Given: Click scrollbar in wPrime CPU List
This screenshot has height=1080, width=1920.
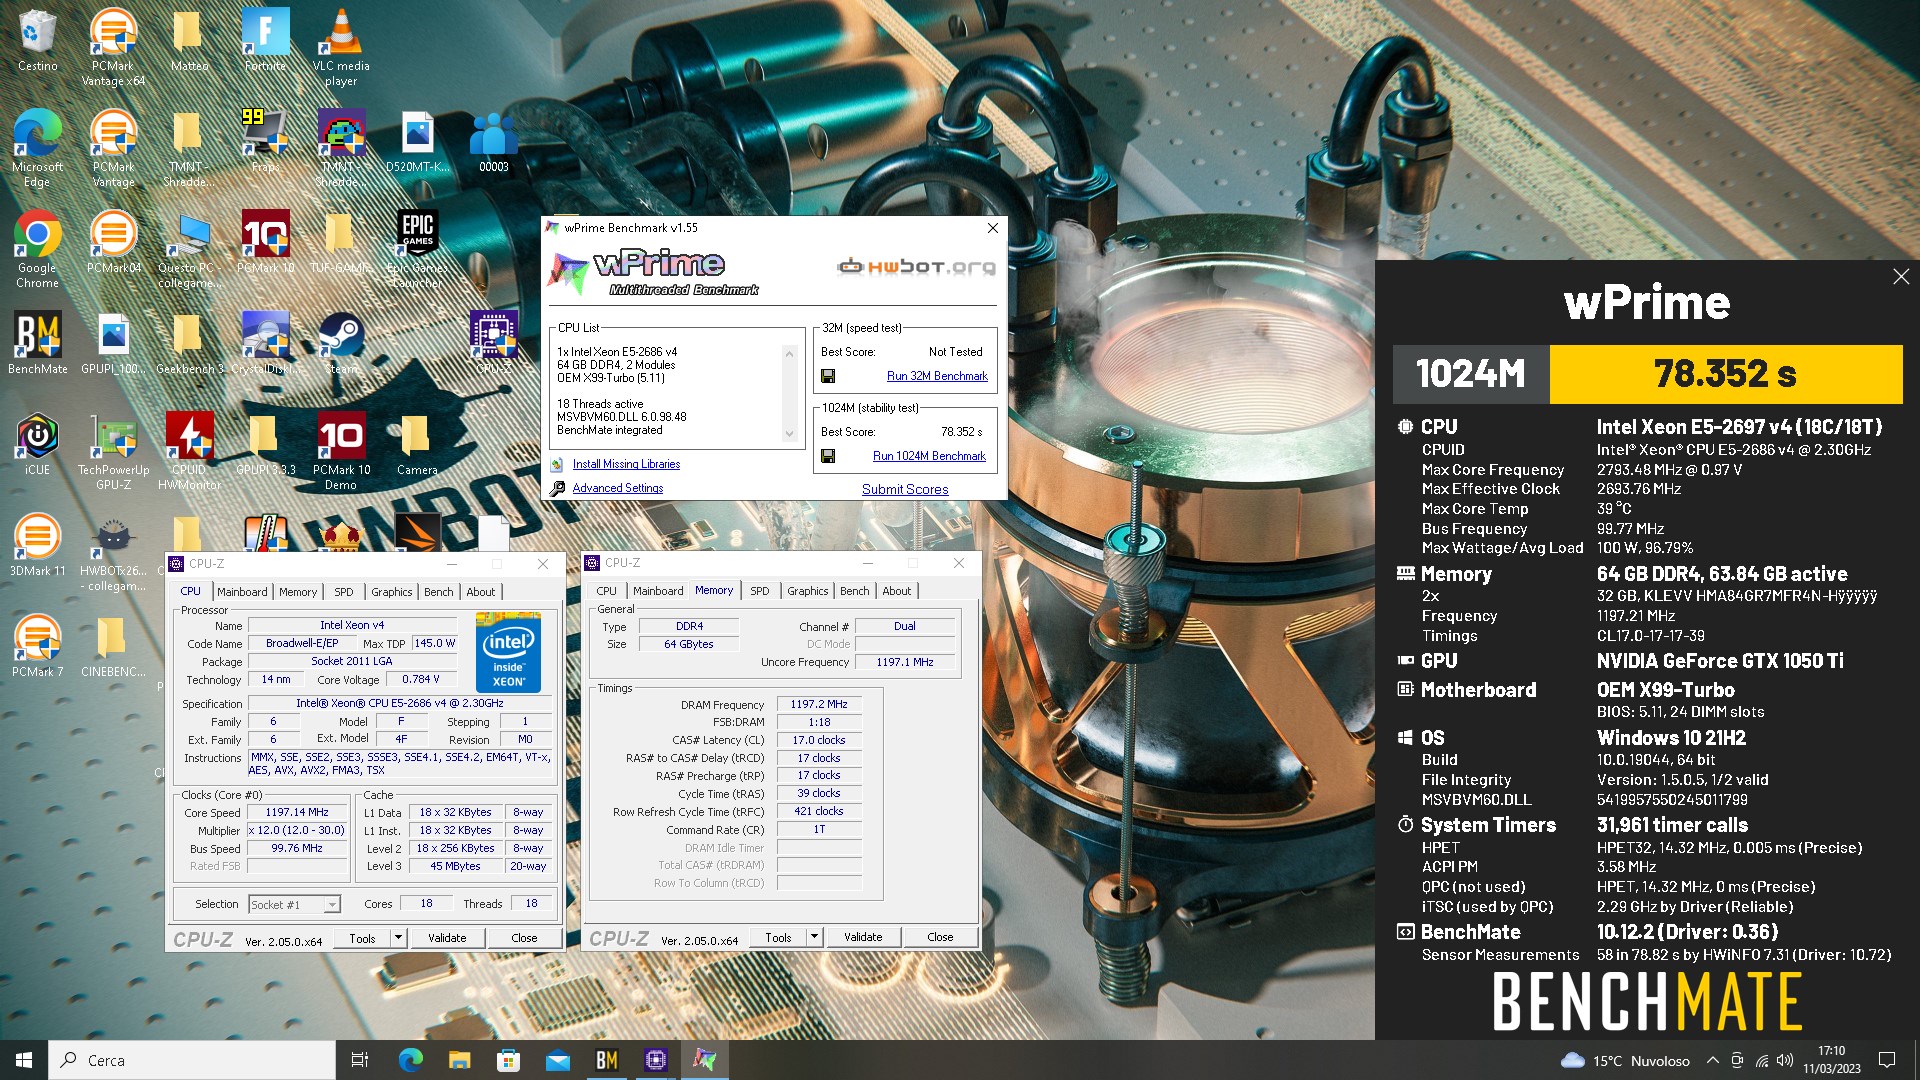Looking at the screenshot, I should click(x=789, y=393).
